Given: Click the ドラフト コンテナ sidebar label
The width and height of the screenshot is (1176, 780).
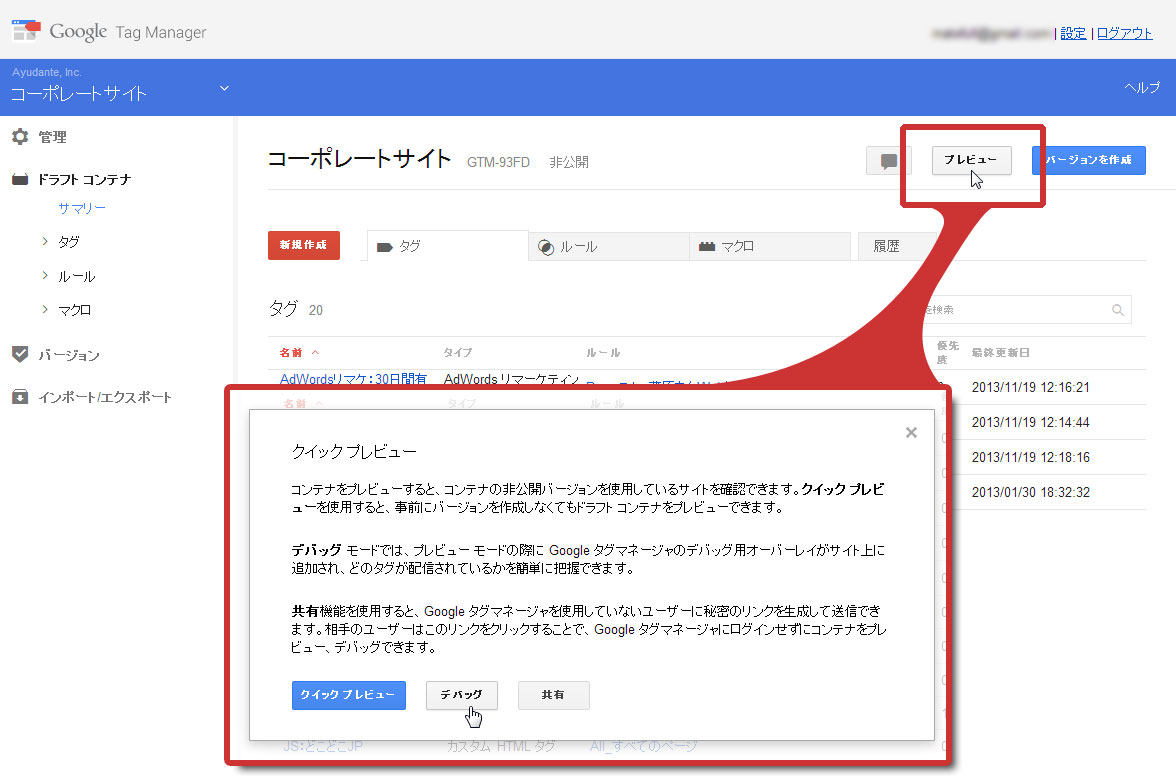Looking at the screenshot, I should [85, 179].
